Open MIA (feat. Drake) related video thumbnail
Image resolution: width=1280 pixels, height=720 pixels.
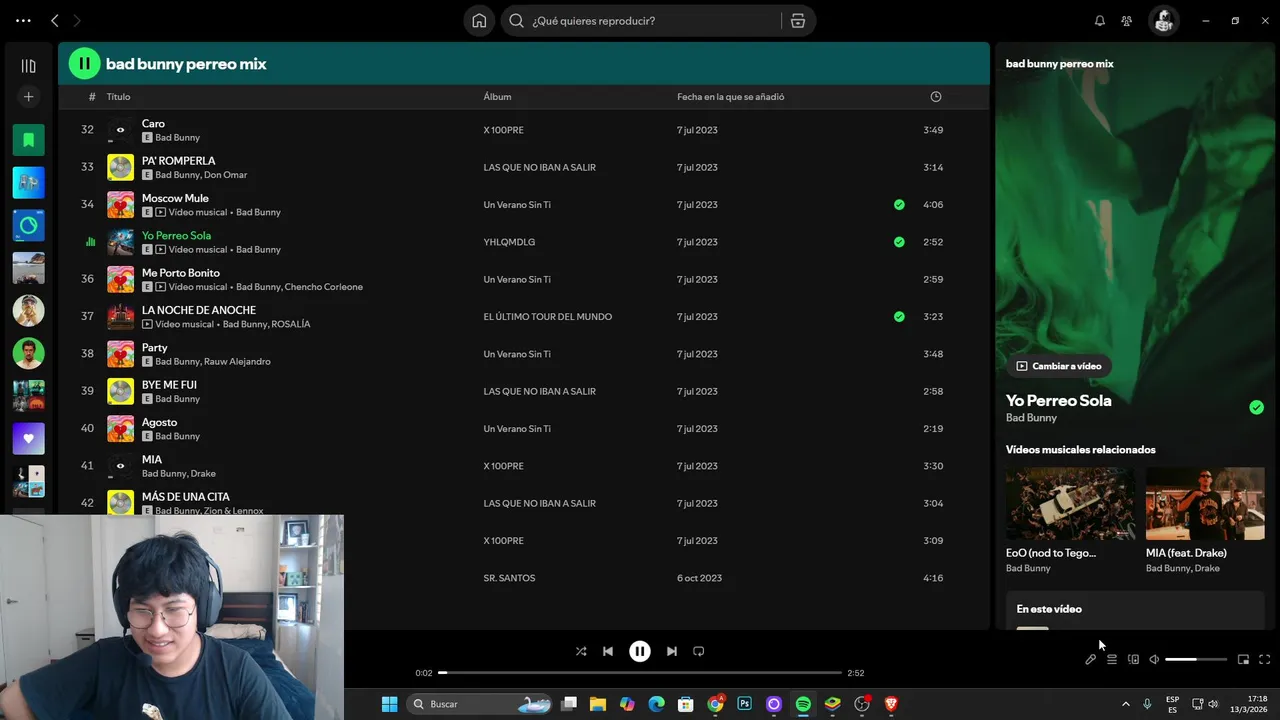(1205, 504)
